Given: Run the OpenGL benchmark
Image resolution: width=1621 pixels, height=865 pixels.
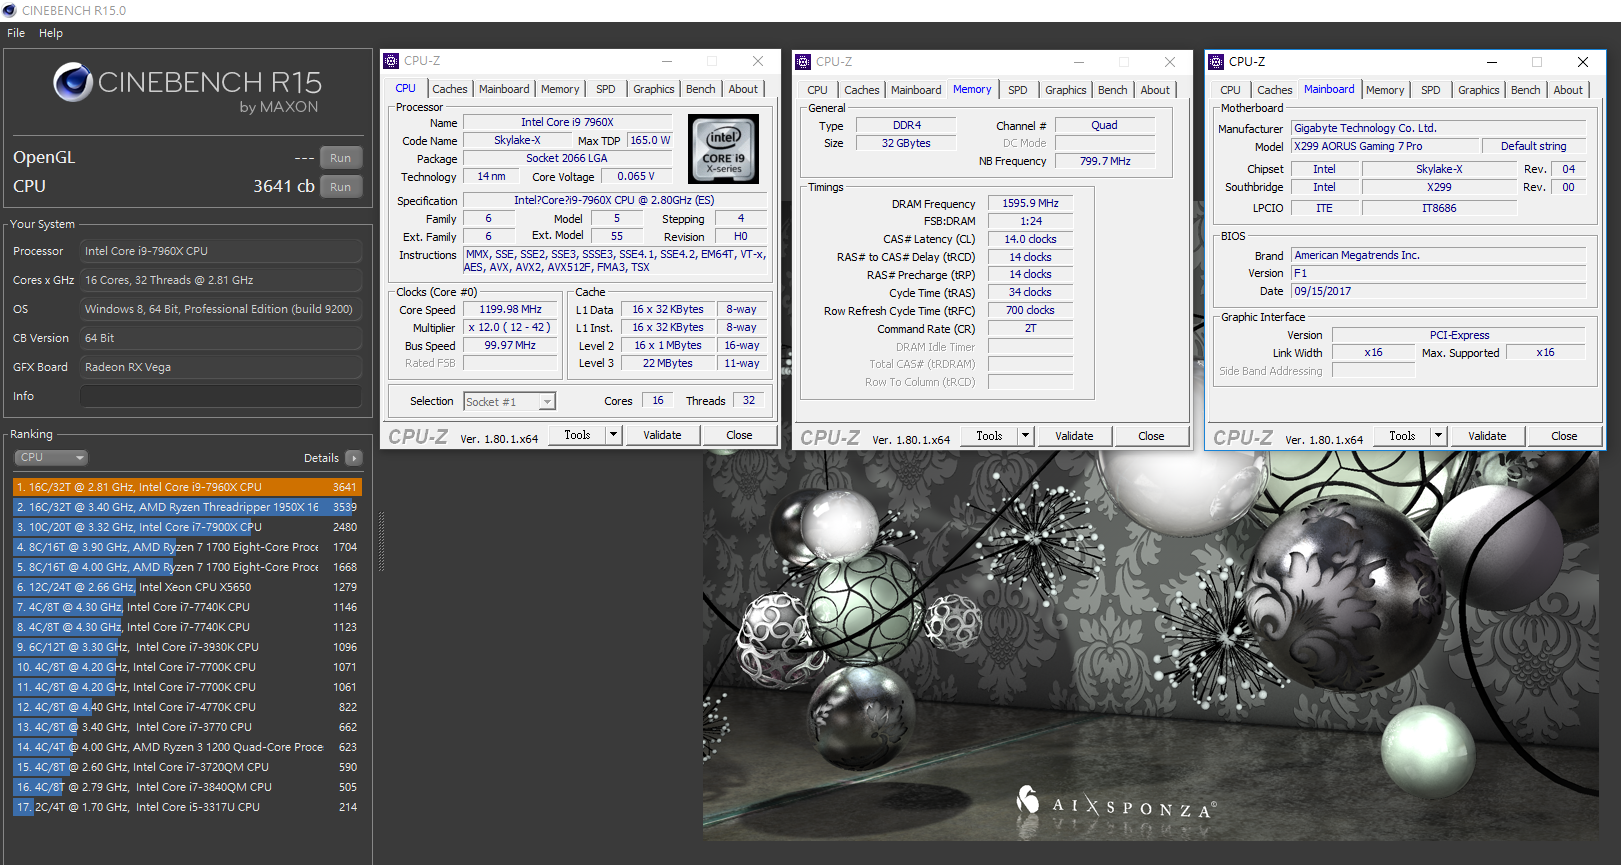Looking at the screenshot, I should click(341, 158).
